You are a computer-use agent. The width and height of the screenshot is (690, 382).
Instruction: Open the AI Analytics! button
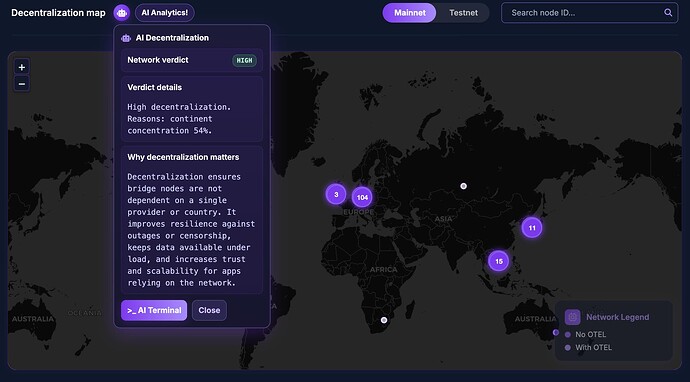point(165,13)
